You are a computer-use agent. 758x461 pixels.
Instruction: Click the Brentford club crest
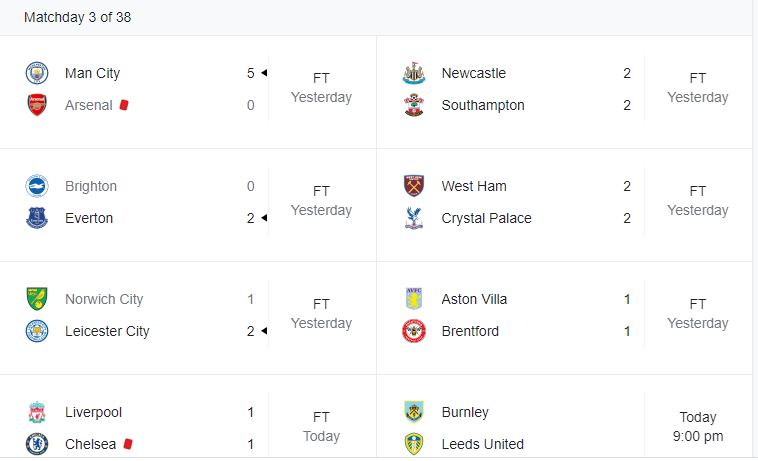414,331
